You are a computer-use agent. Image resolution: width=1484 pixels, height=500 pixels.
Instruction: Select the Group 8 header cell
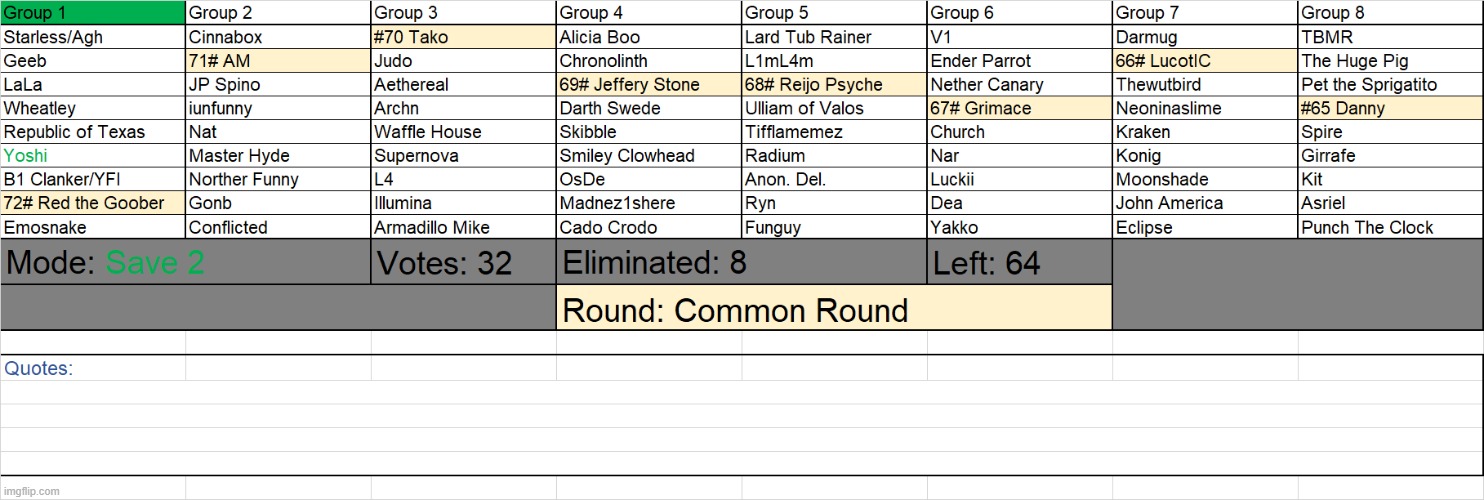1391,13
